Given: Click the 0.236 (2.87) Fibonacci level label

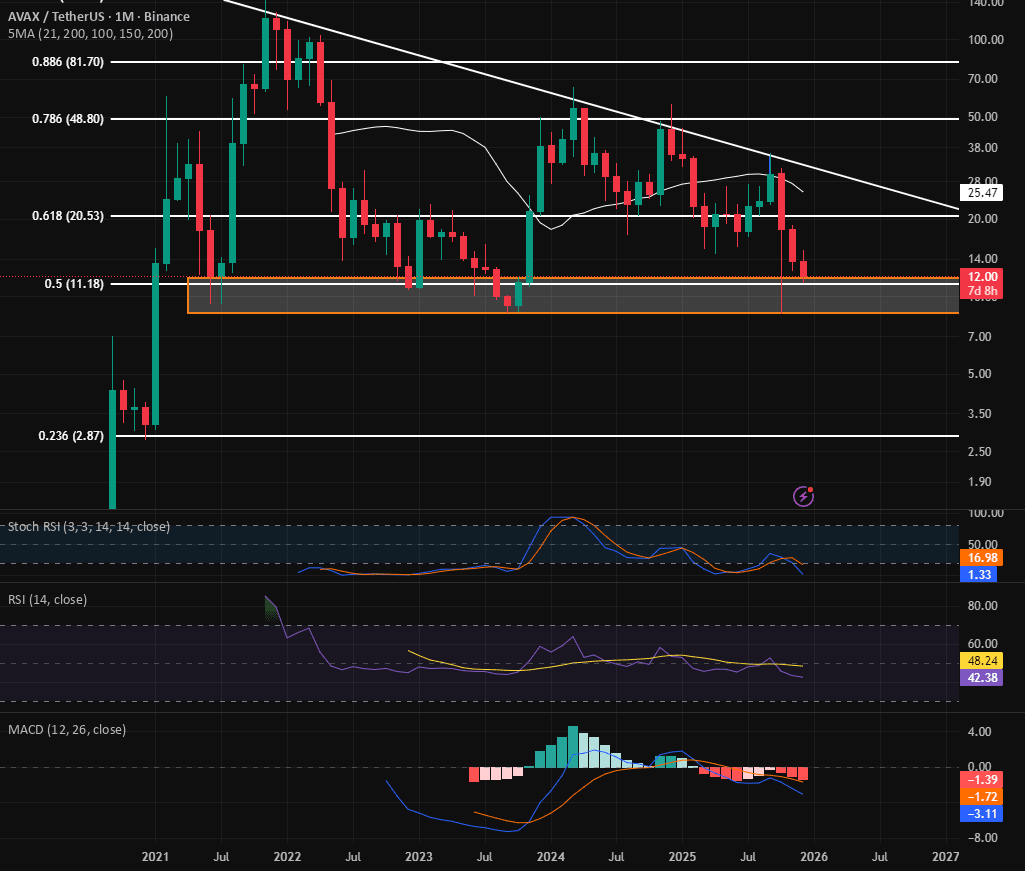Looking at the screenshot, I should tap(71, 436).
